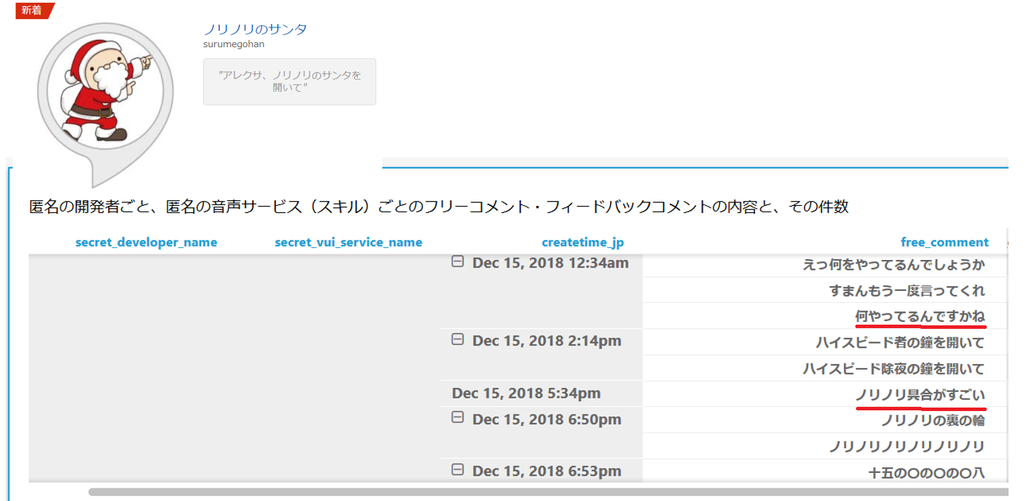
Task: Collapse the Dec 15, 2018 6:53pm group
Action: (x=458, y=470)
